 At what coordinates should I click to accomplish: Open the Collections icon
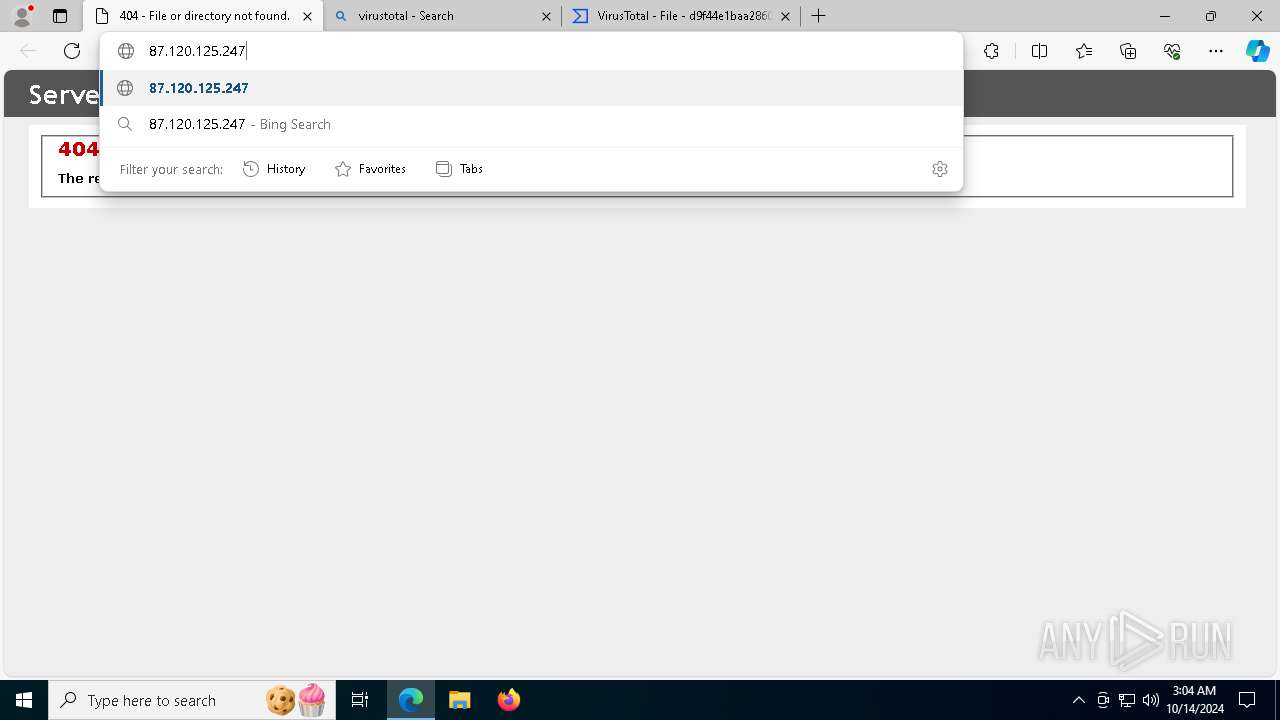point(1128,51)
